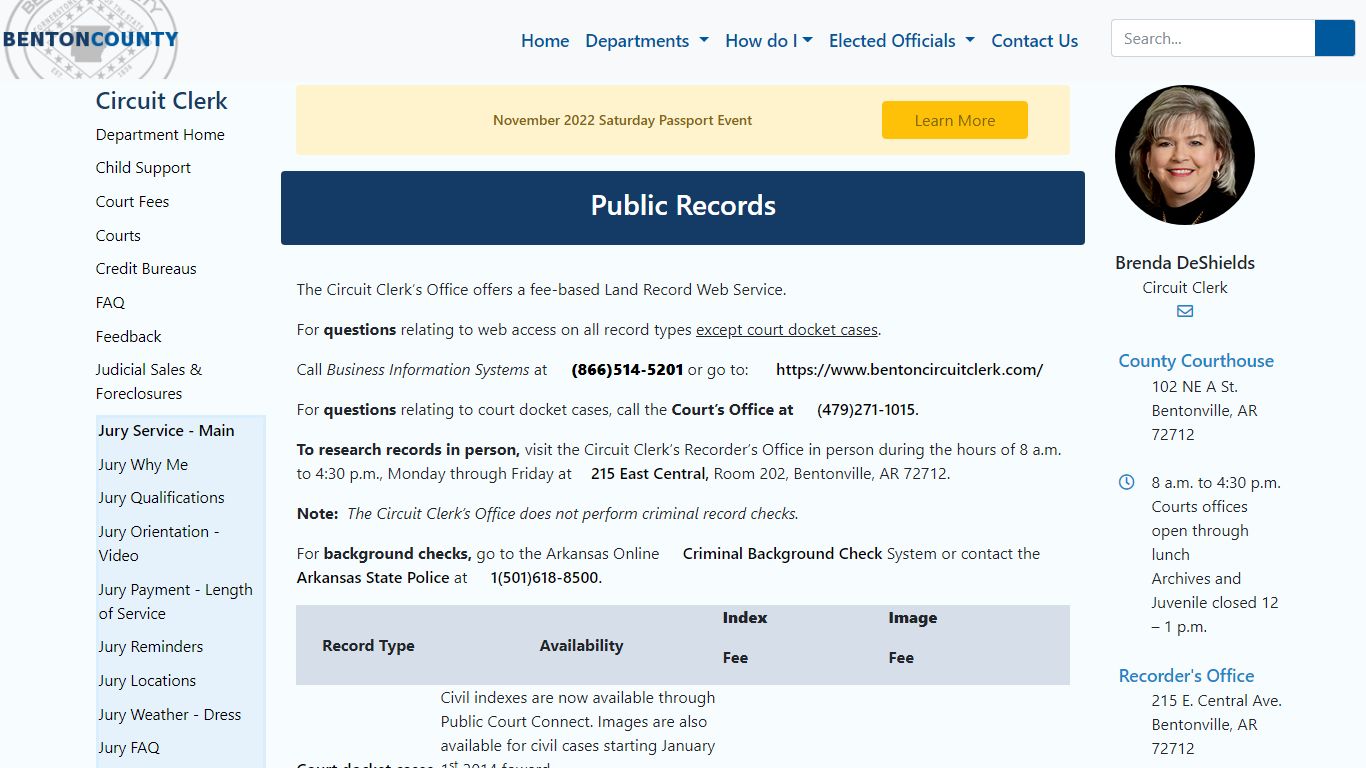Click Brenda DeShields portrait photo
The width and height of the screenshot is (1366, 768).
pos(1184,155)
